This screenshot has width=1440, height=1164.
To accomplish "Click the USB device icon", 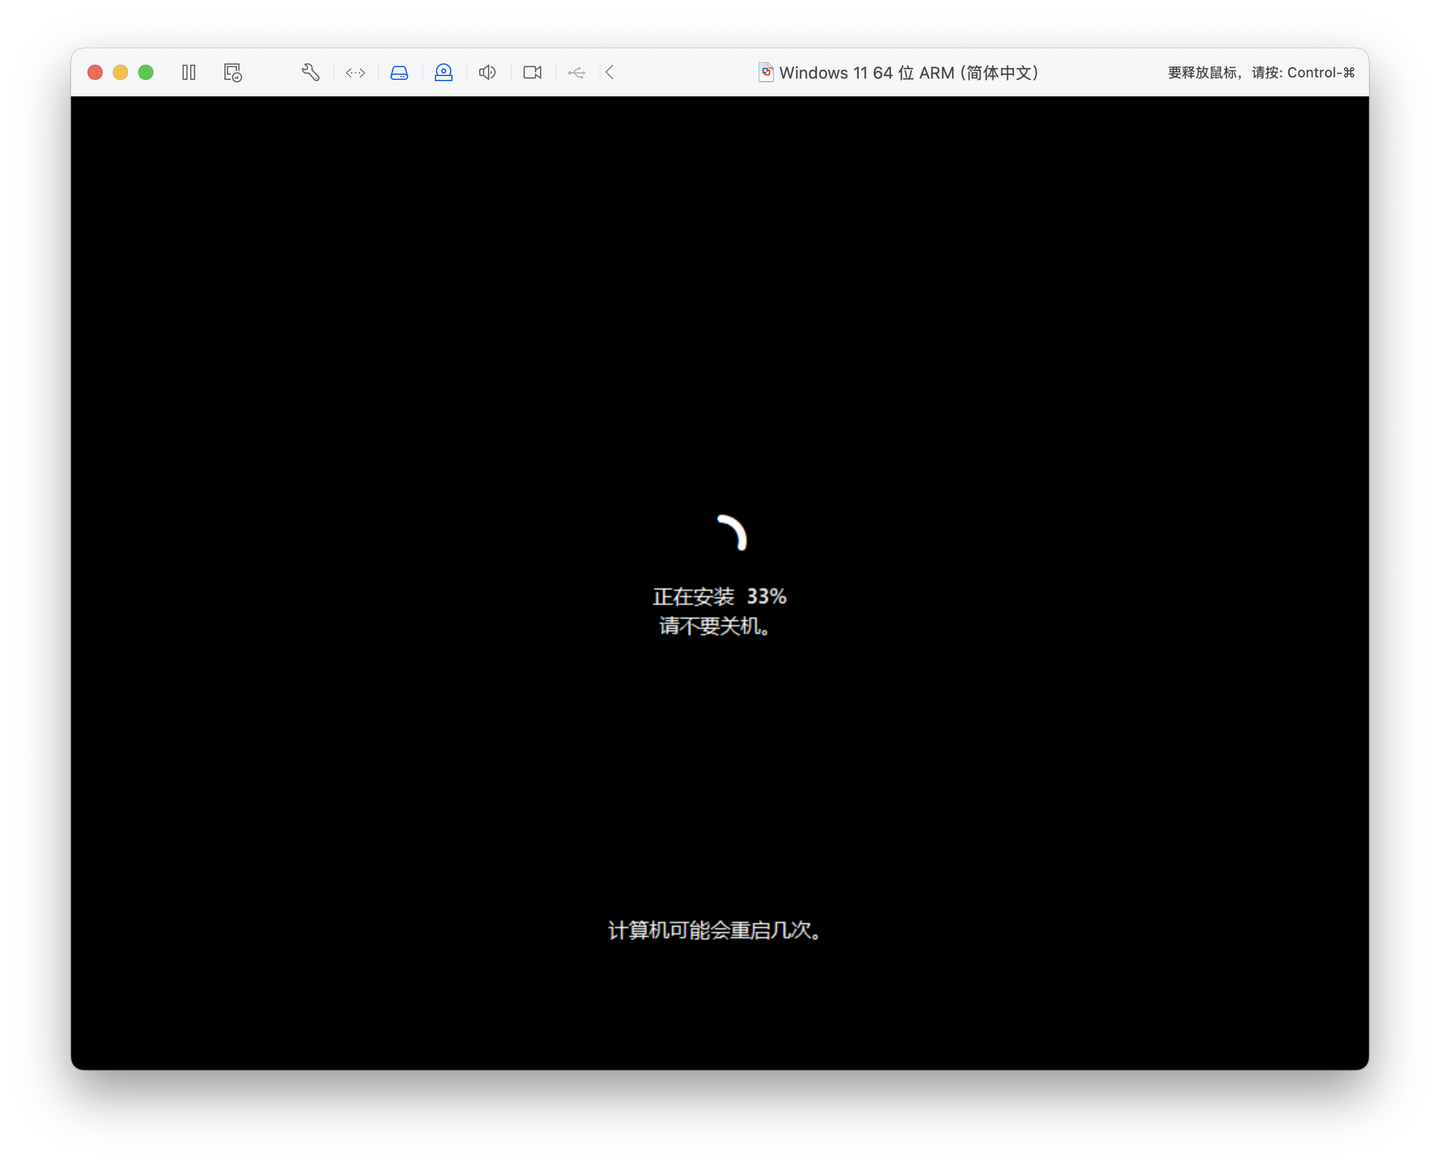I will pos(577,72).
